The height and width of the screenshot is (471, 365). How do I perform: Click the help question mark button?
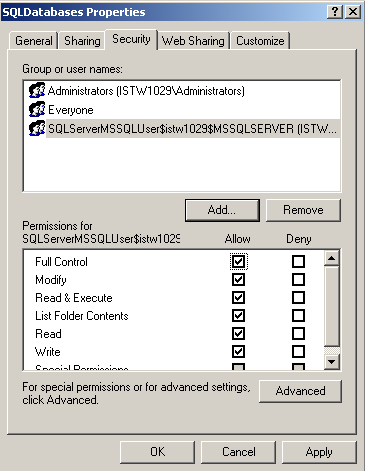coord(335,12)
